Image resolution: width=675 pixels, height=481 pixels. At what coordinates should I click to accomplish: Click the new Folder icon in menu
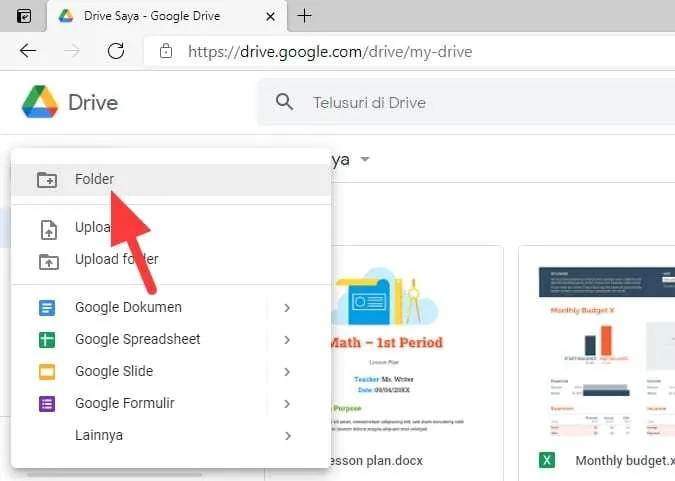coord(46,180)
